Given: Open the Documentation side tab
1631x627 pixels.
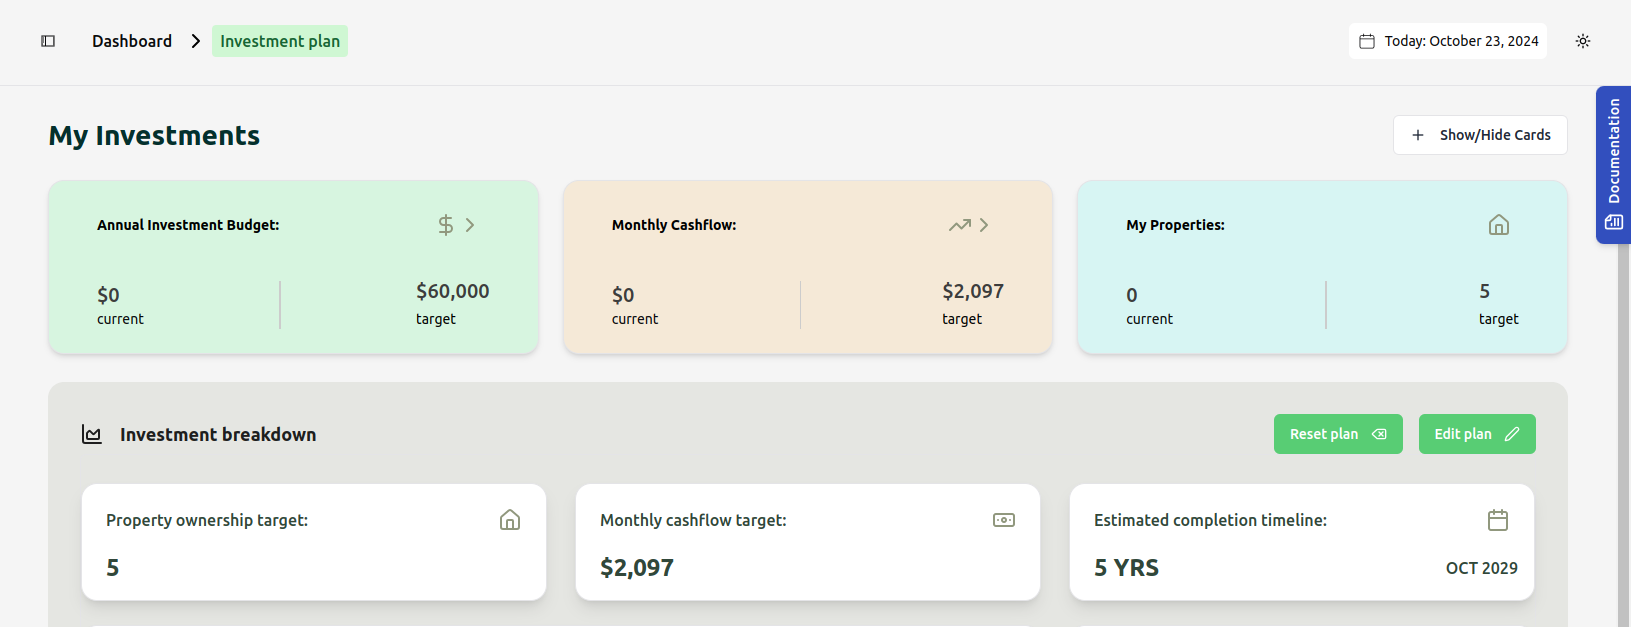Looking at the screenshot, I should 1613,164.
